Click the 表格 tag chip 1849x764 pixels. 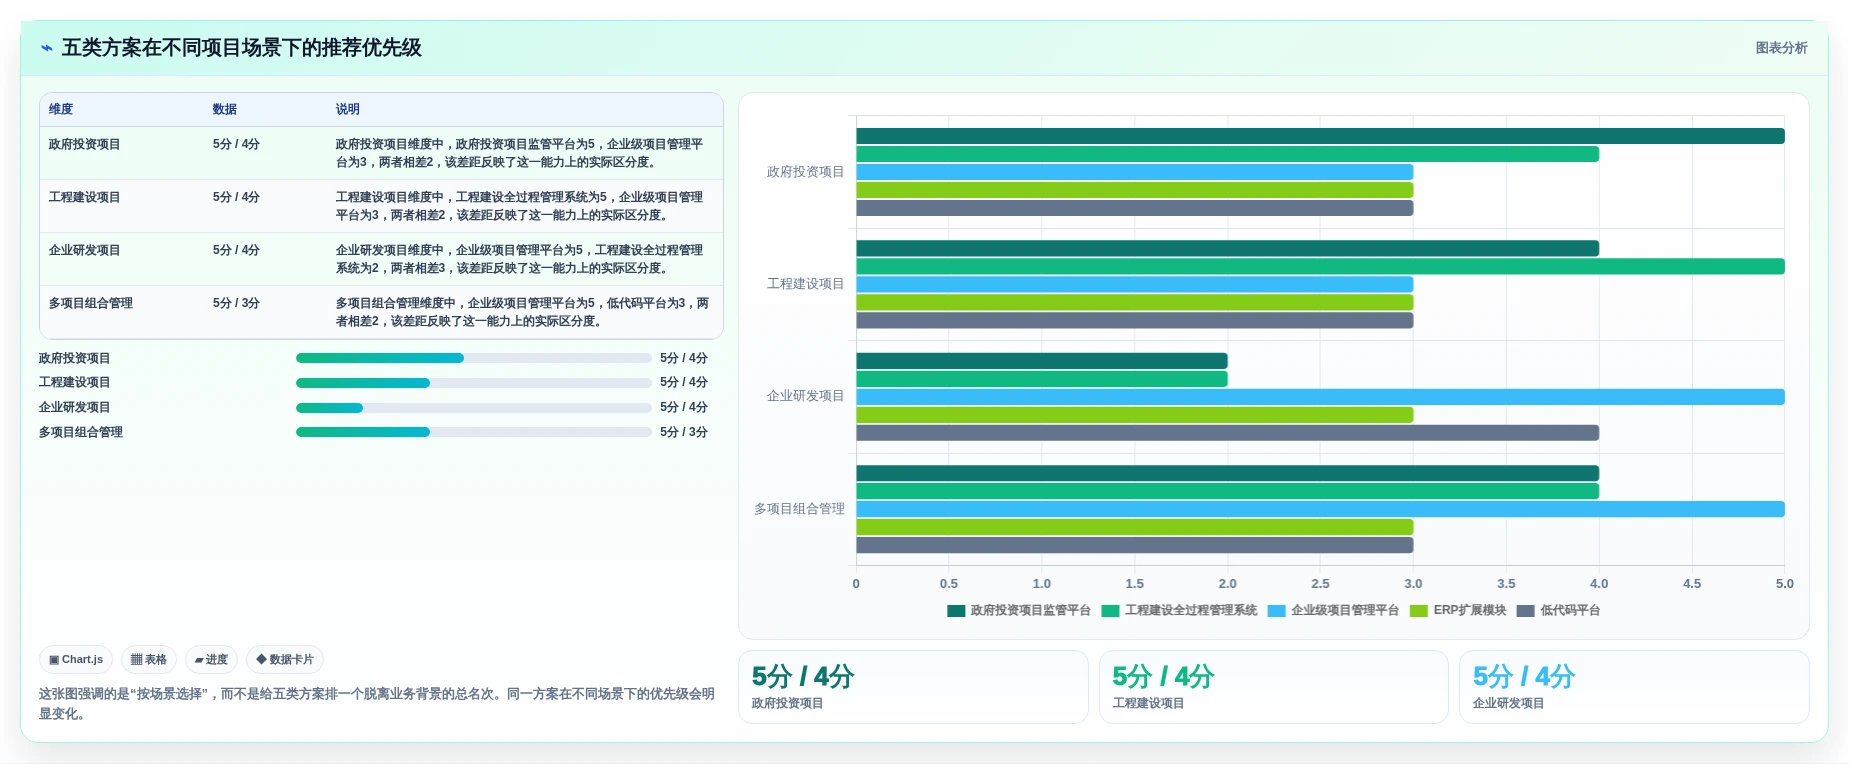click(x=149, y=660)
